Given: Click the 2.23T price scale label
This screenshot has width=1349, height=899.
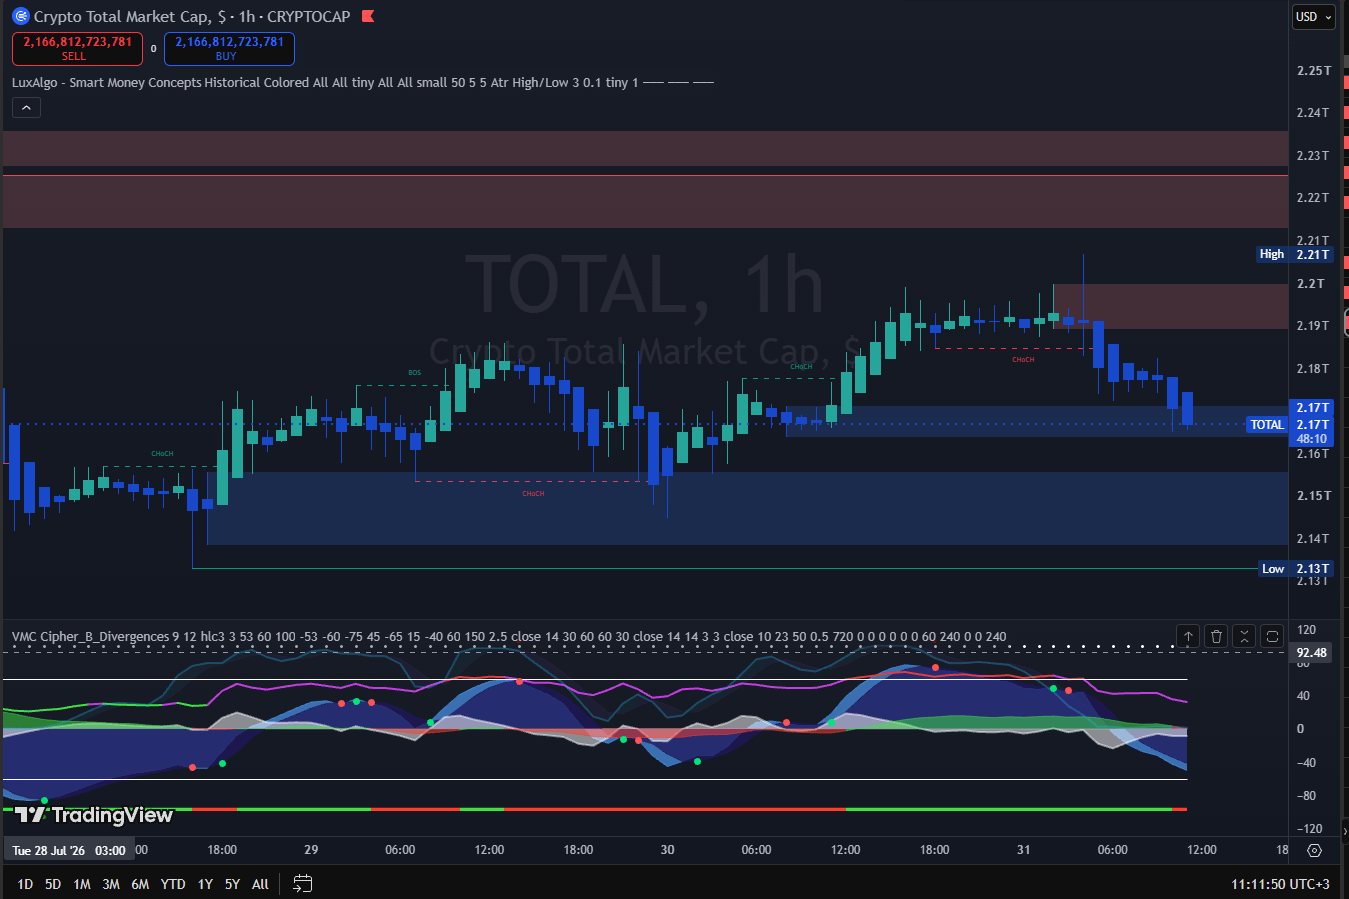Looking at the screenshot, I should click(1313, 156).
